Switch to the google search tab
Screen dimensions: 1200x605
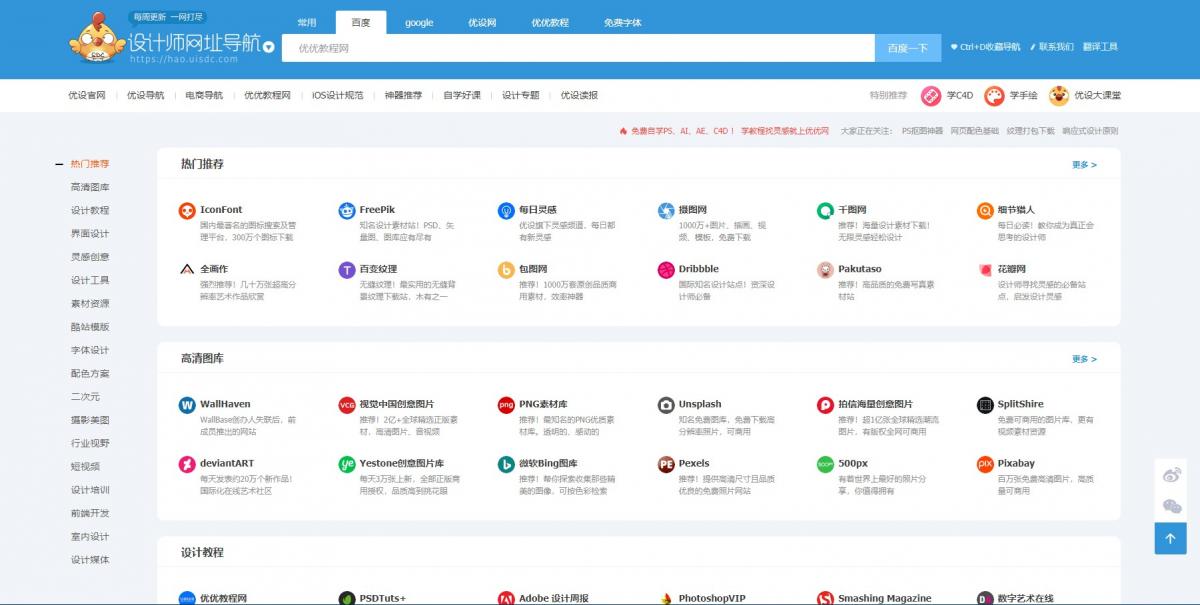pos(419,22)
